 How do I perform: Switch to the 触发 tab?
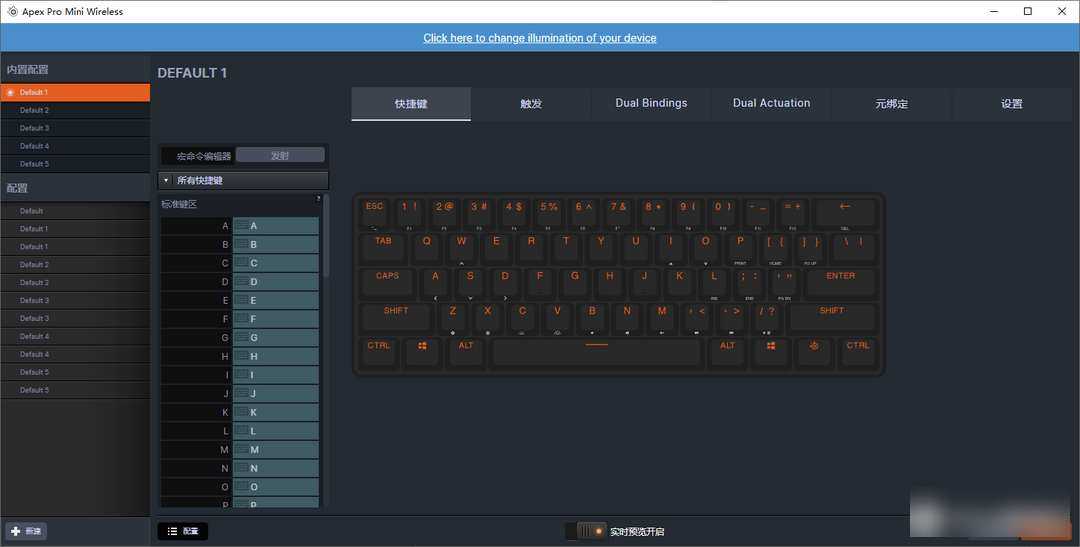coord(531,104)
